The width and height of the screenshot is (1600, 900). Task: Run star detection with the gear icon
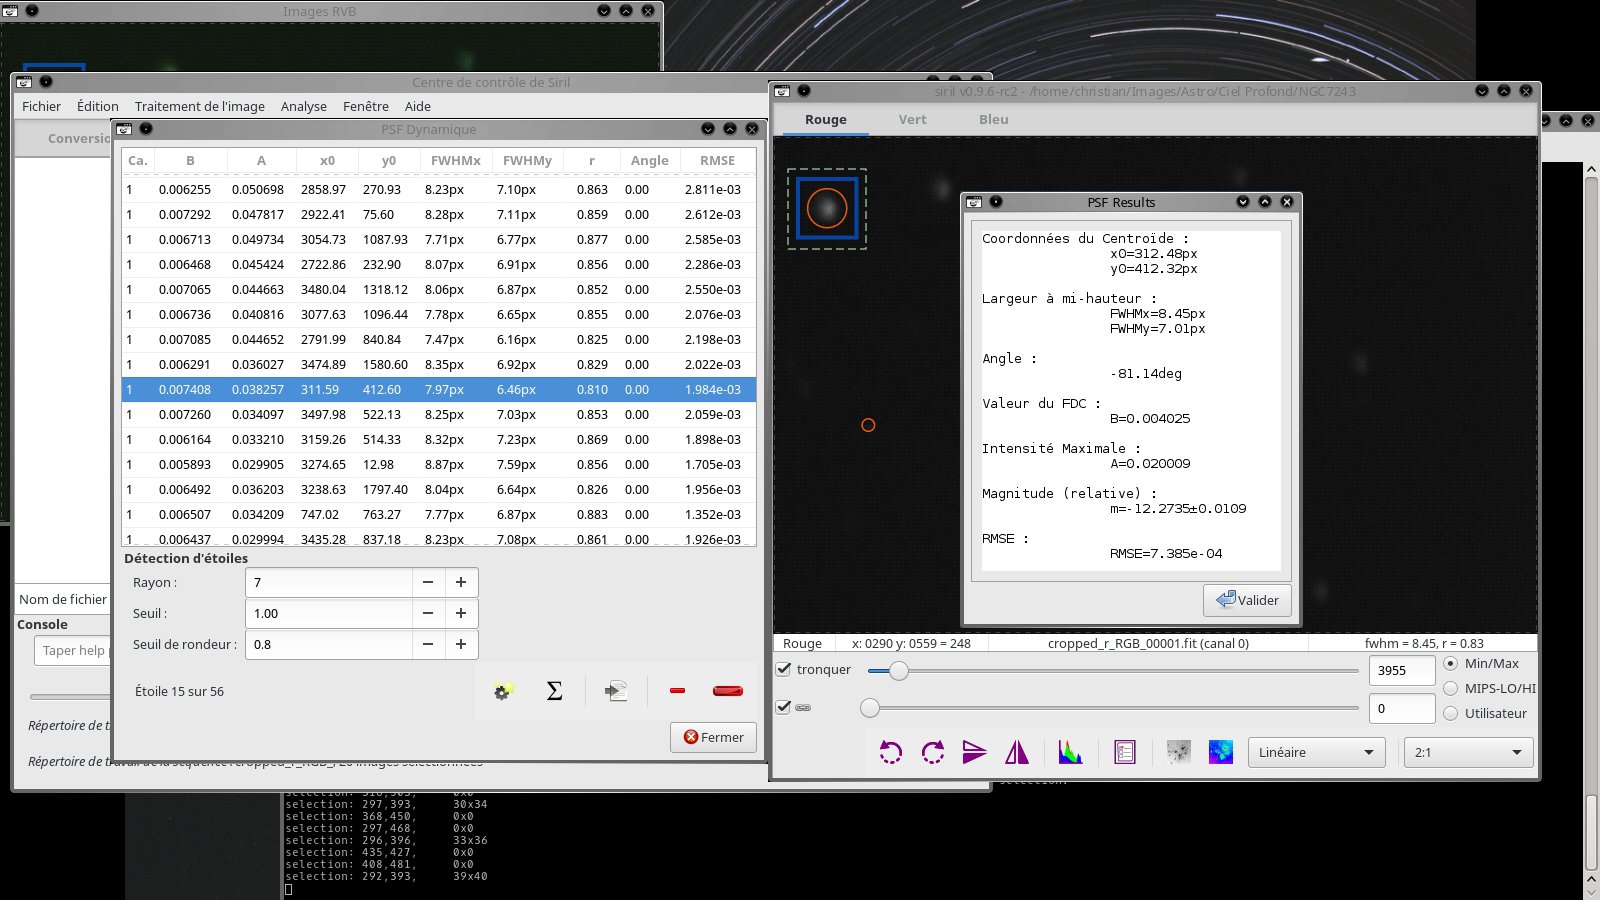(502, 691)
